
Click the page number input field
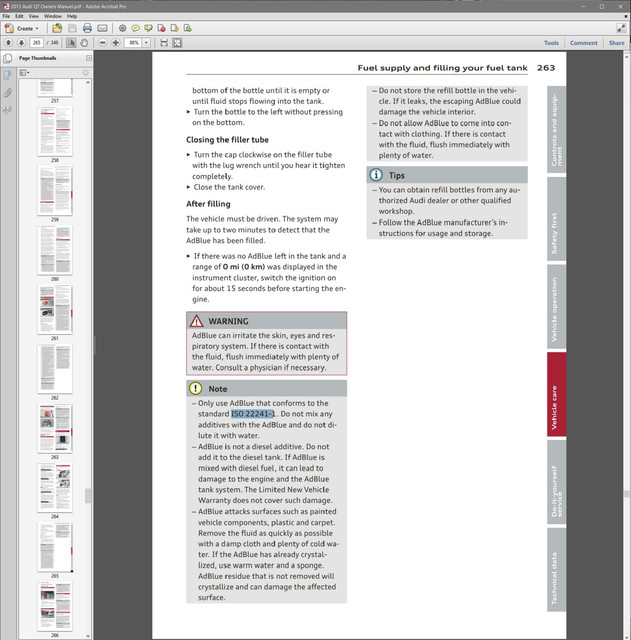coord(37,42)
